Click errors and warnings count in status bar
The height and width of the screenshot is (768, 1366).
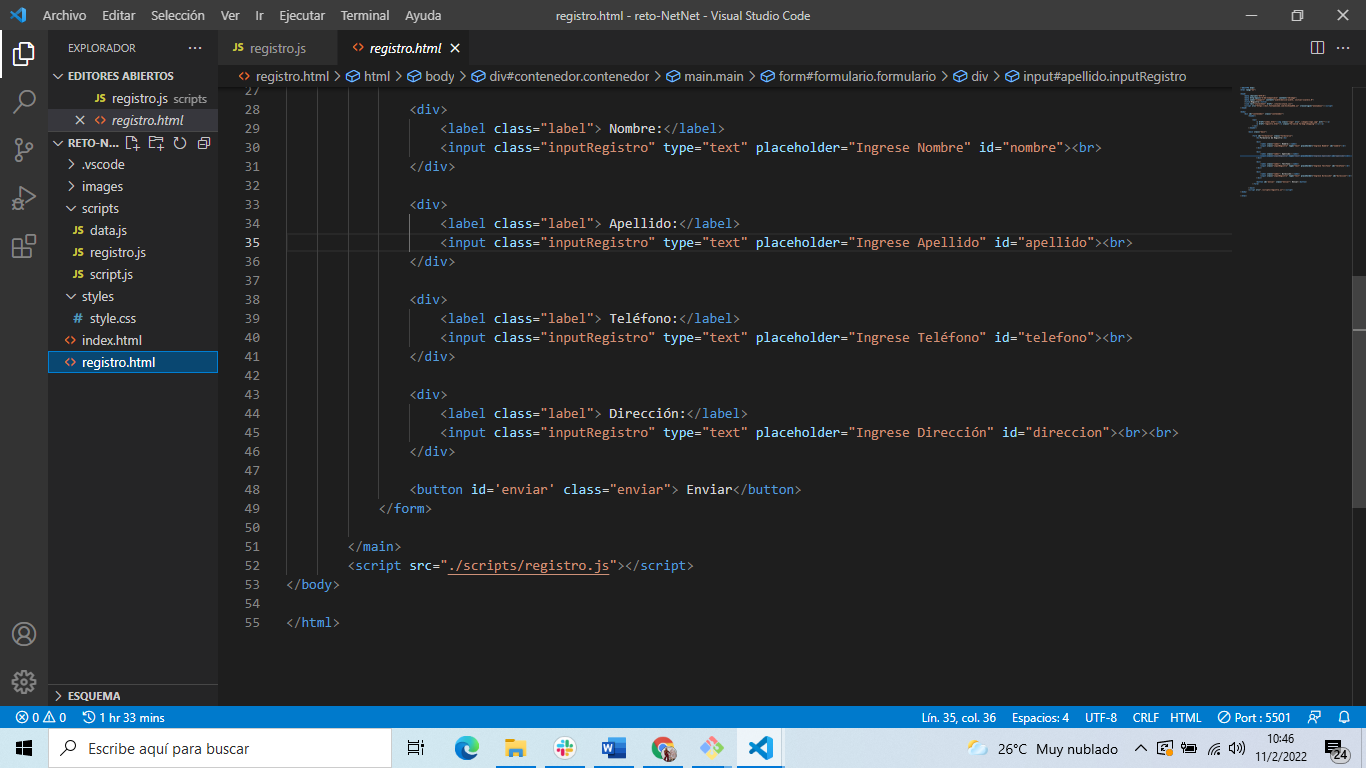click(41, 717)
